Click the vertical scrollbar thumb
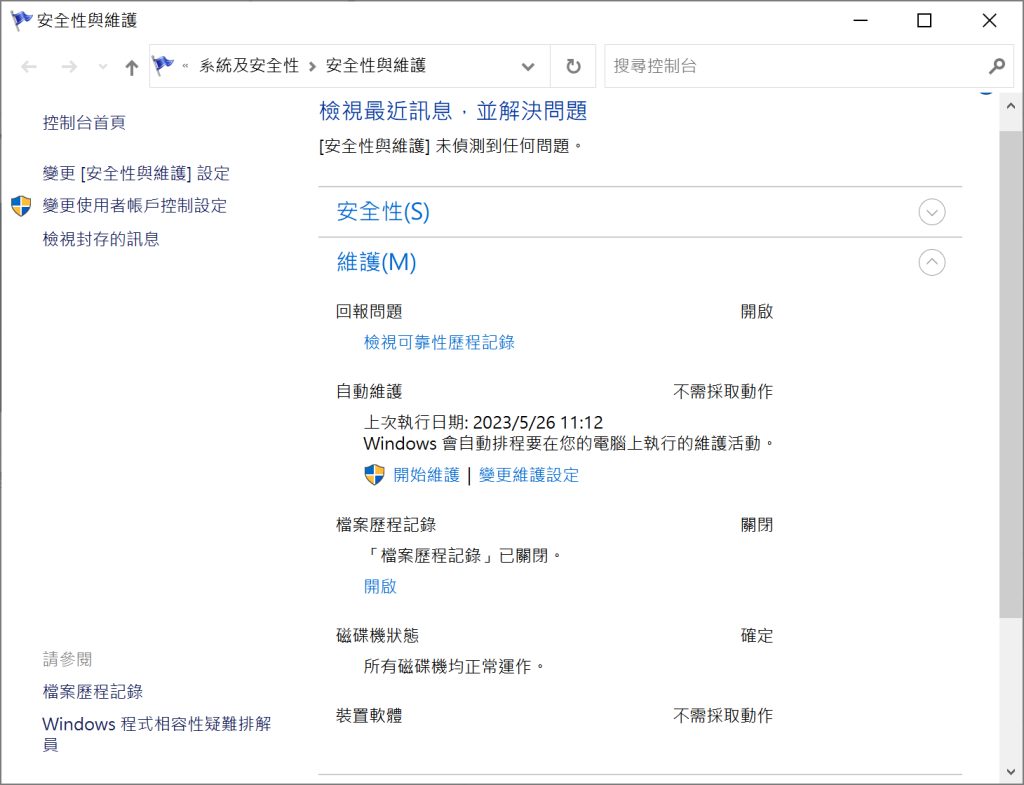Screen dimensions: 1024x785 point(1011,373)
